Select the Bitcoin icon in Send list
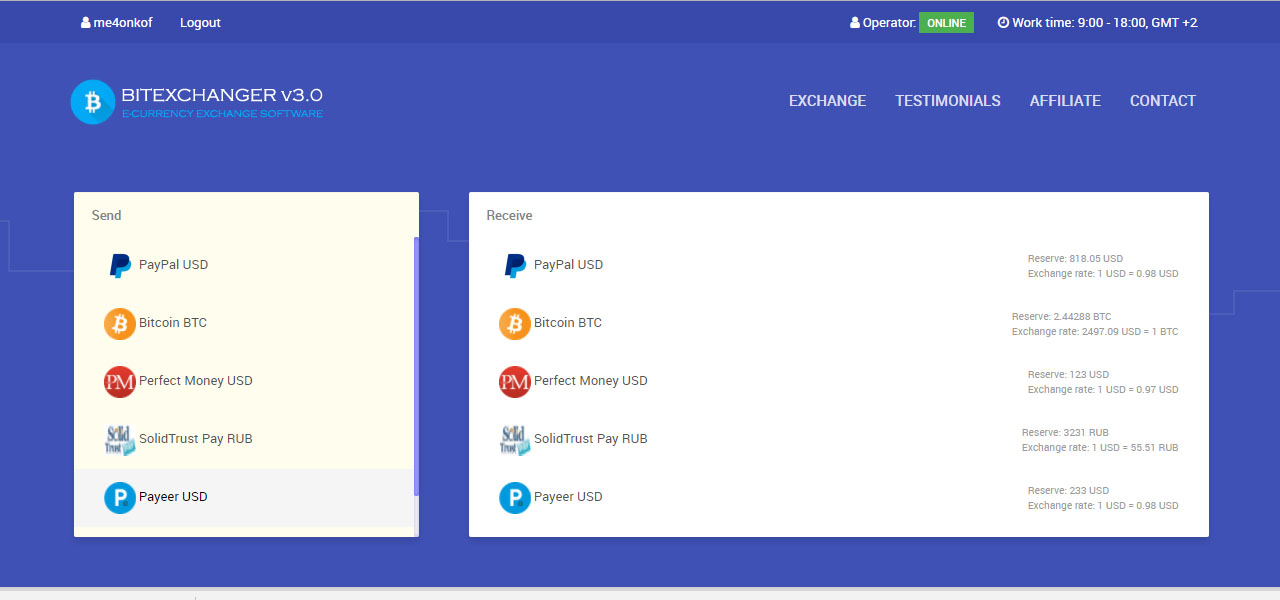Image resolution: width=1280 pixels, height=600 pixels. [120, 323]
